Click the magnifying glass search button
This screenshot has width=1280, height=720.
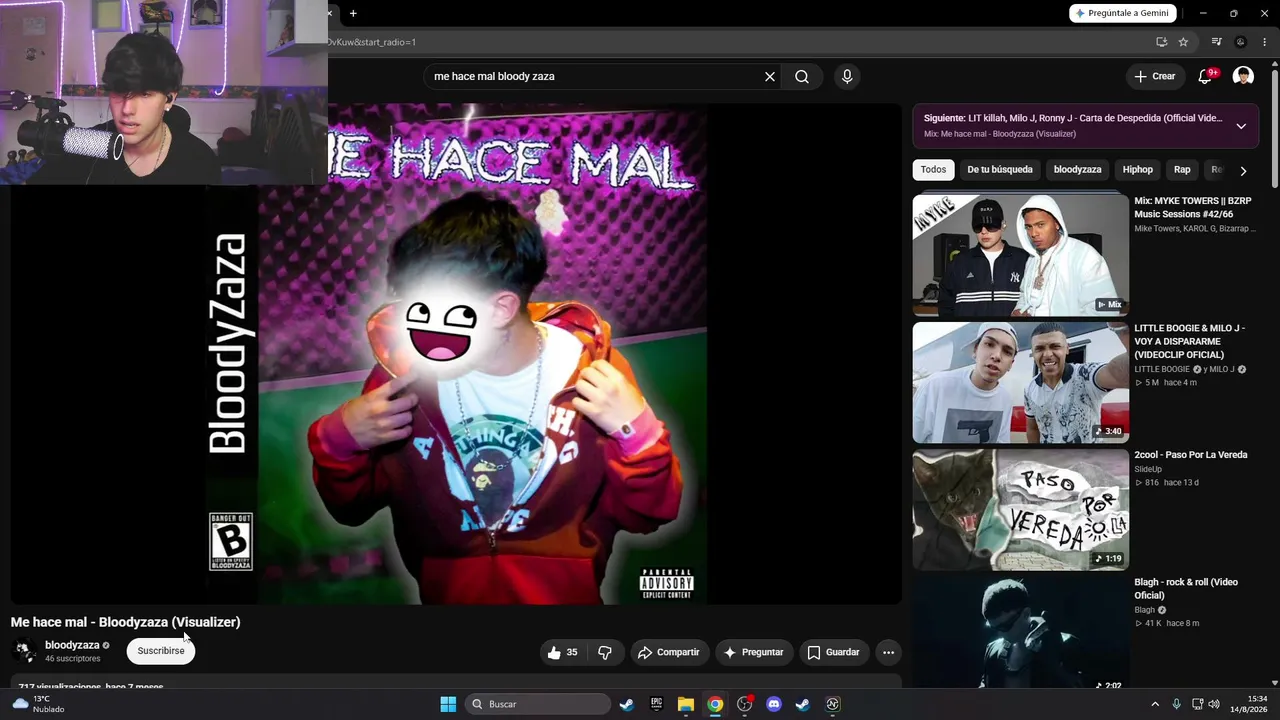pyautogui.click(x=802, y=76)
